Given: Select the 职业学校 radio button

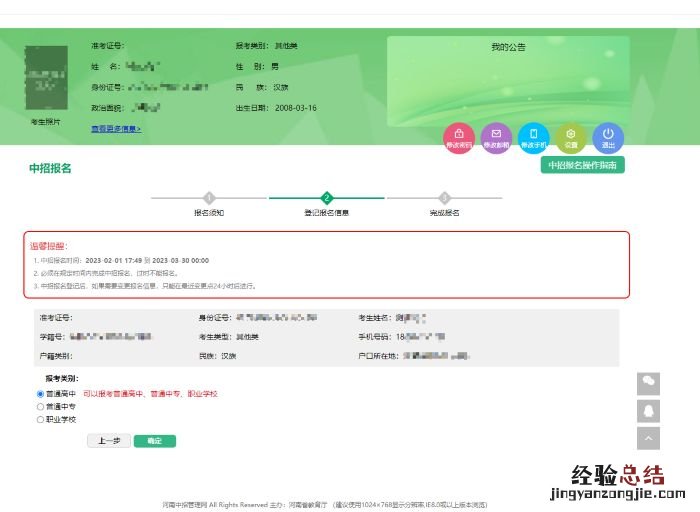Looking at the screenshot, I should click(41, 420).
